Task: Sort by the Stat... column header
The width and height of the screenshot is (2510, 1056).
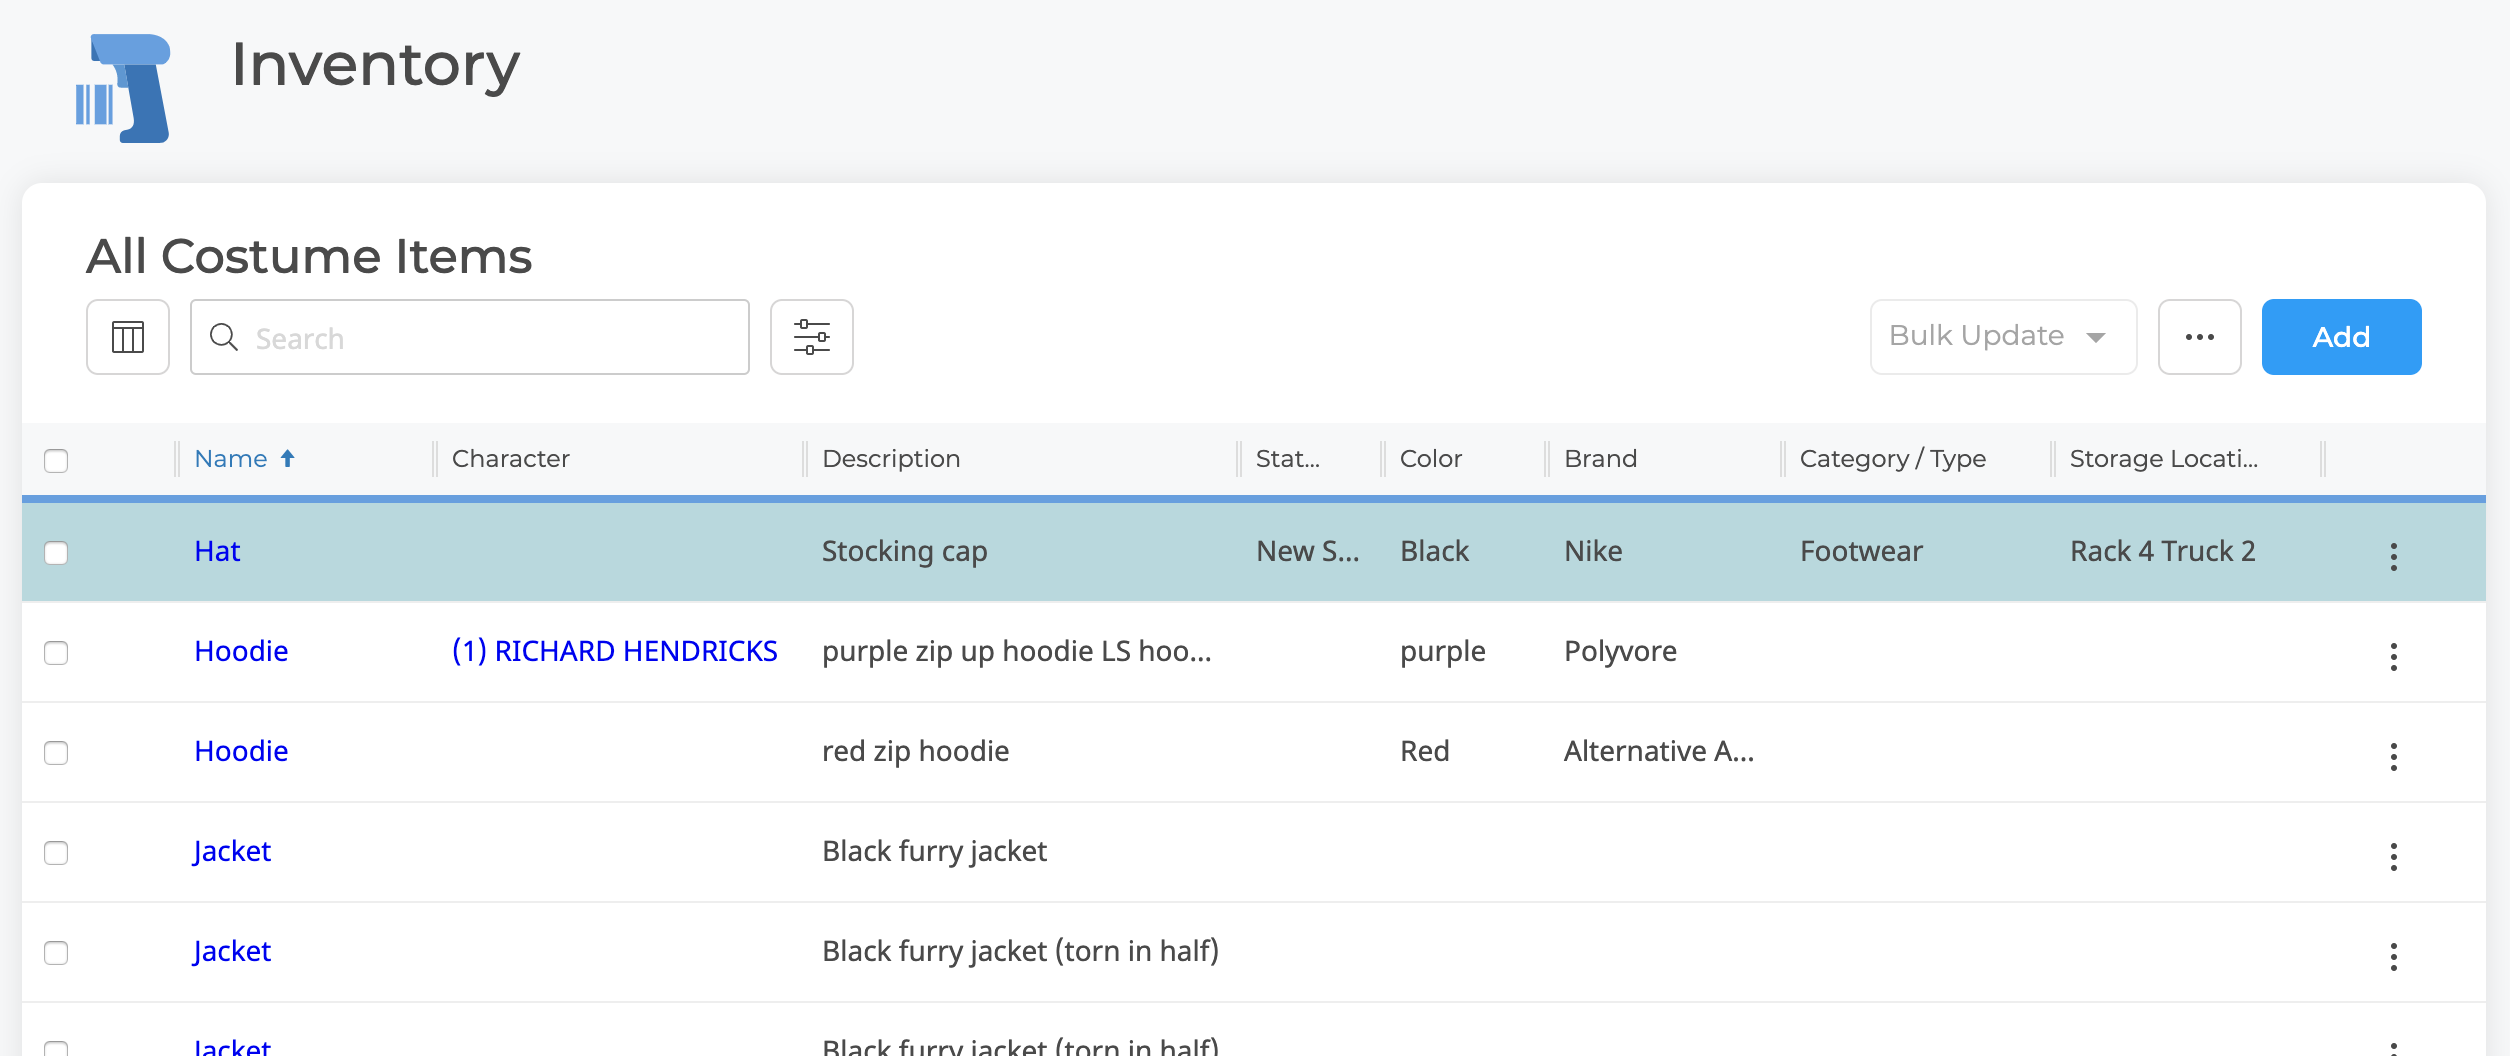Action: [x=1288, y=458]
